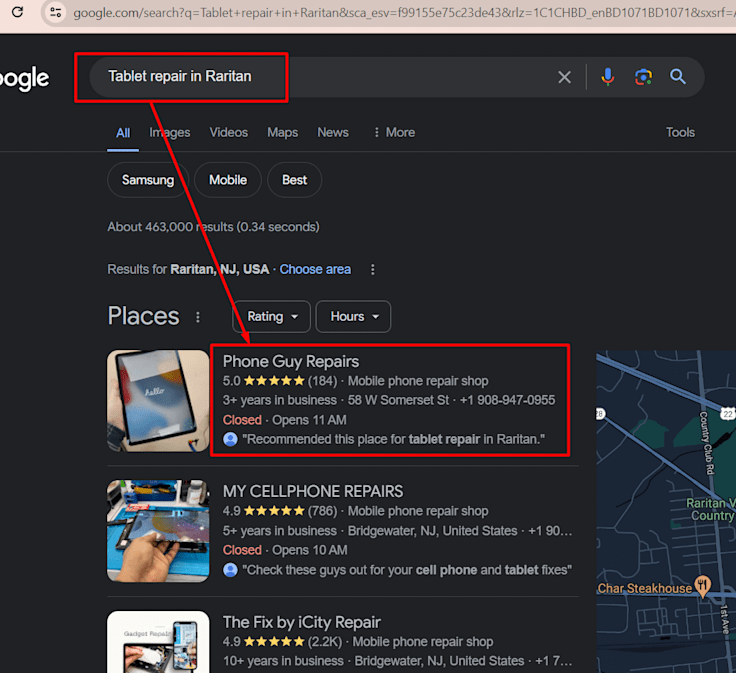Open the Places heading link
This screenshot has width=736, height=673.
coord(143,316)
